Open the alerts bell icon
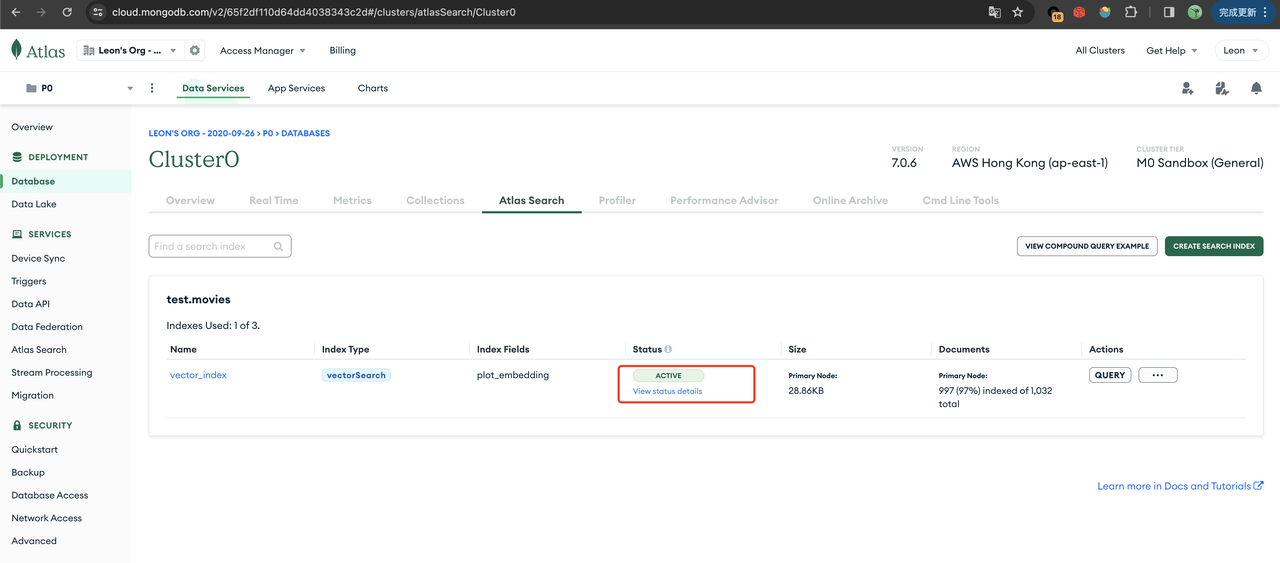The height and width of the screenshot is (563, 1280). (1256, 88)
